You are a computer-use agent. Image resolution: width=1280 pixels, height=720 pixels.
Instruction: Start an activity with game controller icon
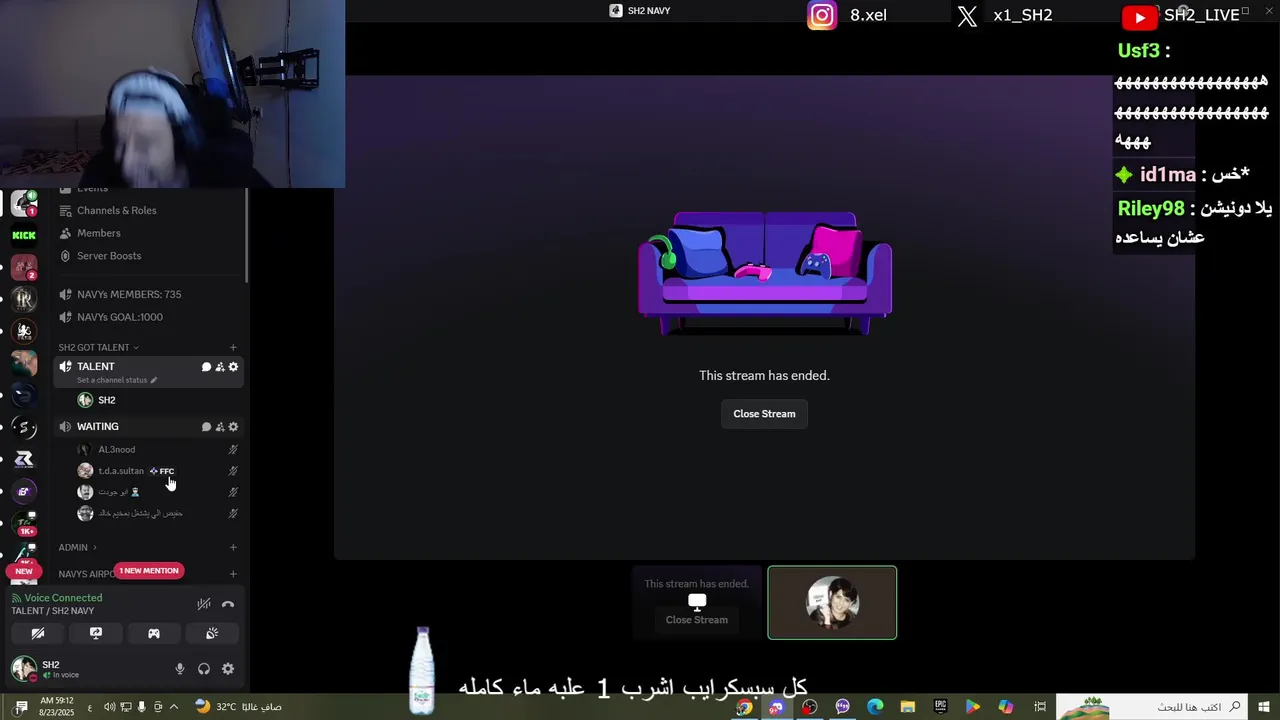pos(154,633)
